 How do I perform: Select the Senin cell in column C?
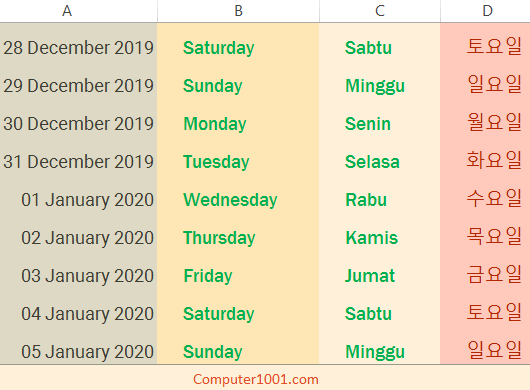[380, 124]
